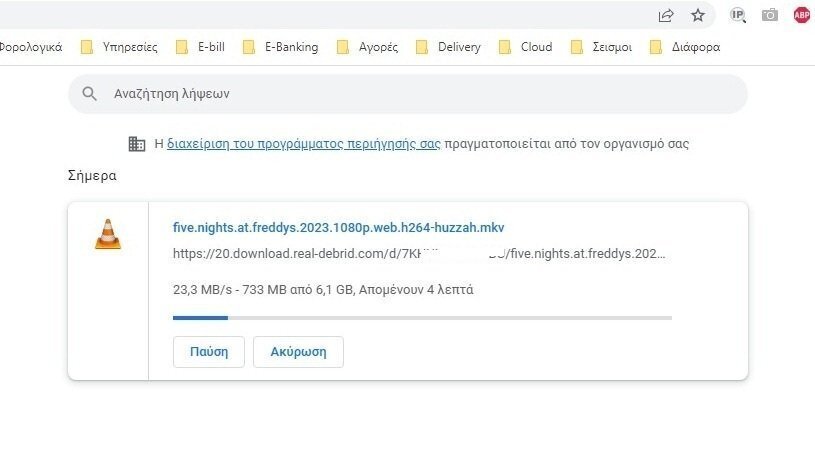Click the download progress bar
The width and height of the screenshot is (815, 460).
(422, 318)
